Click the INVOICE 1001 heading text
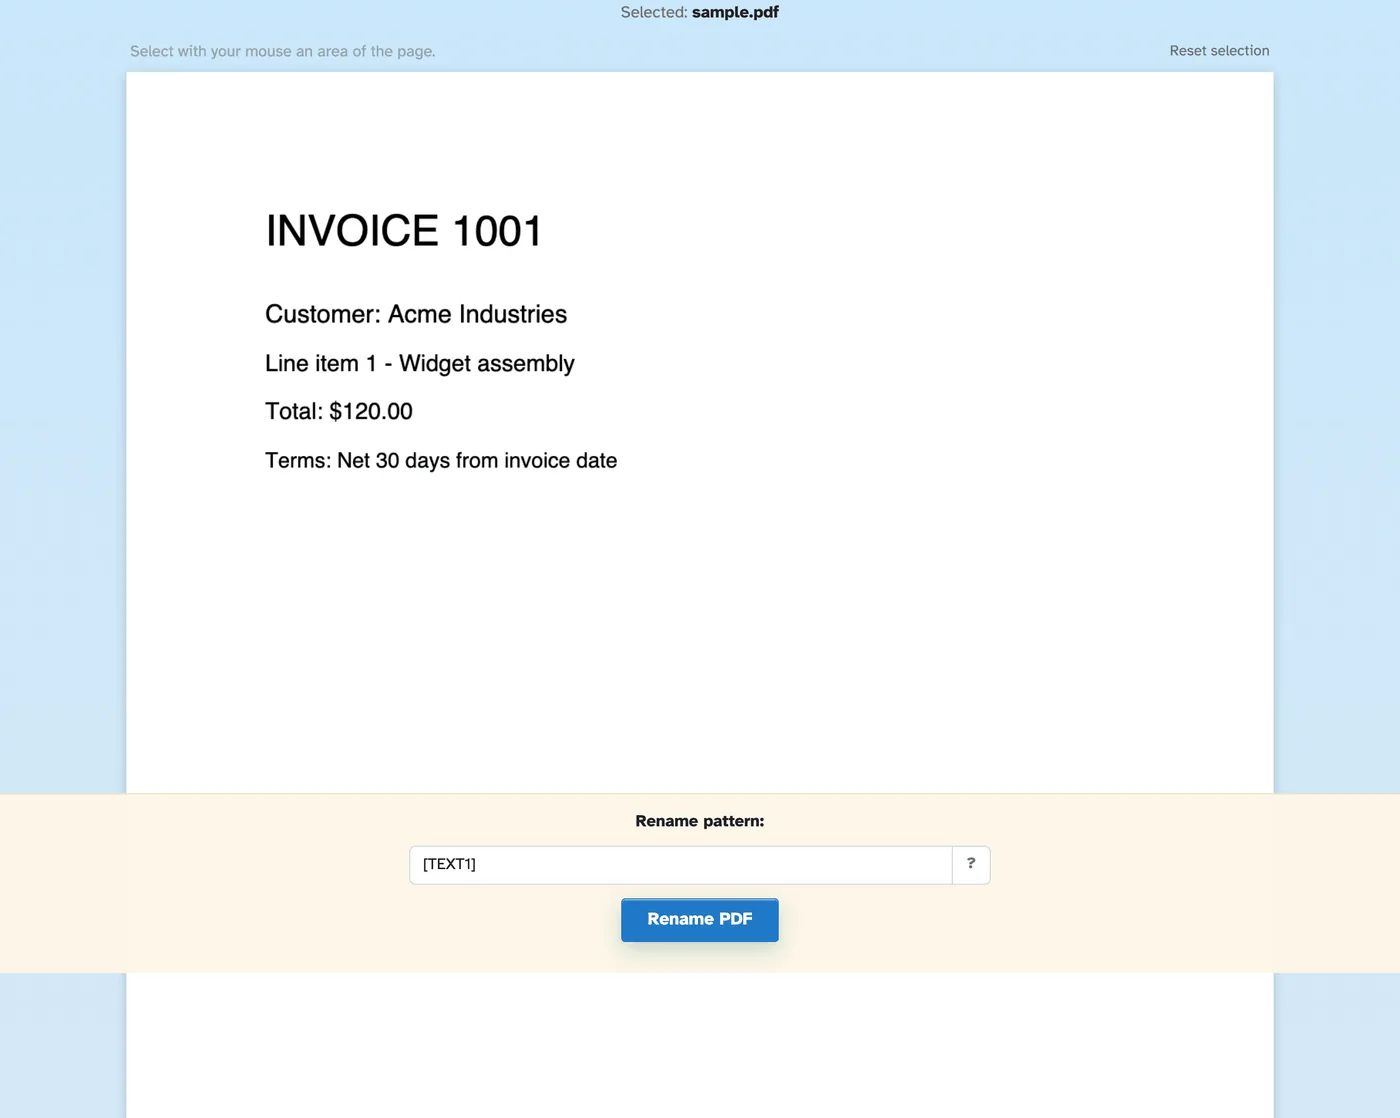Viewport: 1400px width, 1118px height. coord(404,231)
